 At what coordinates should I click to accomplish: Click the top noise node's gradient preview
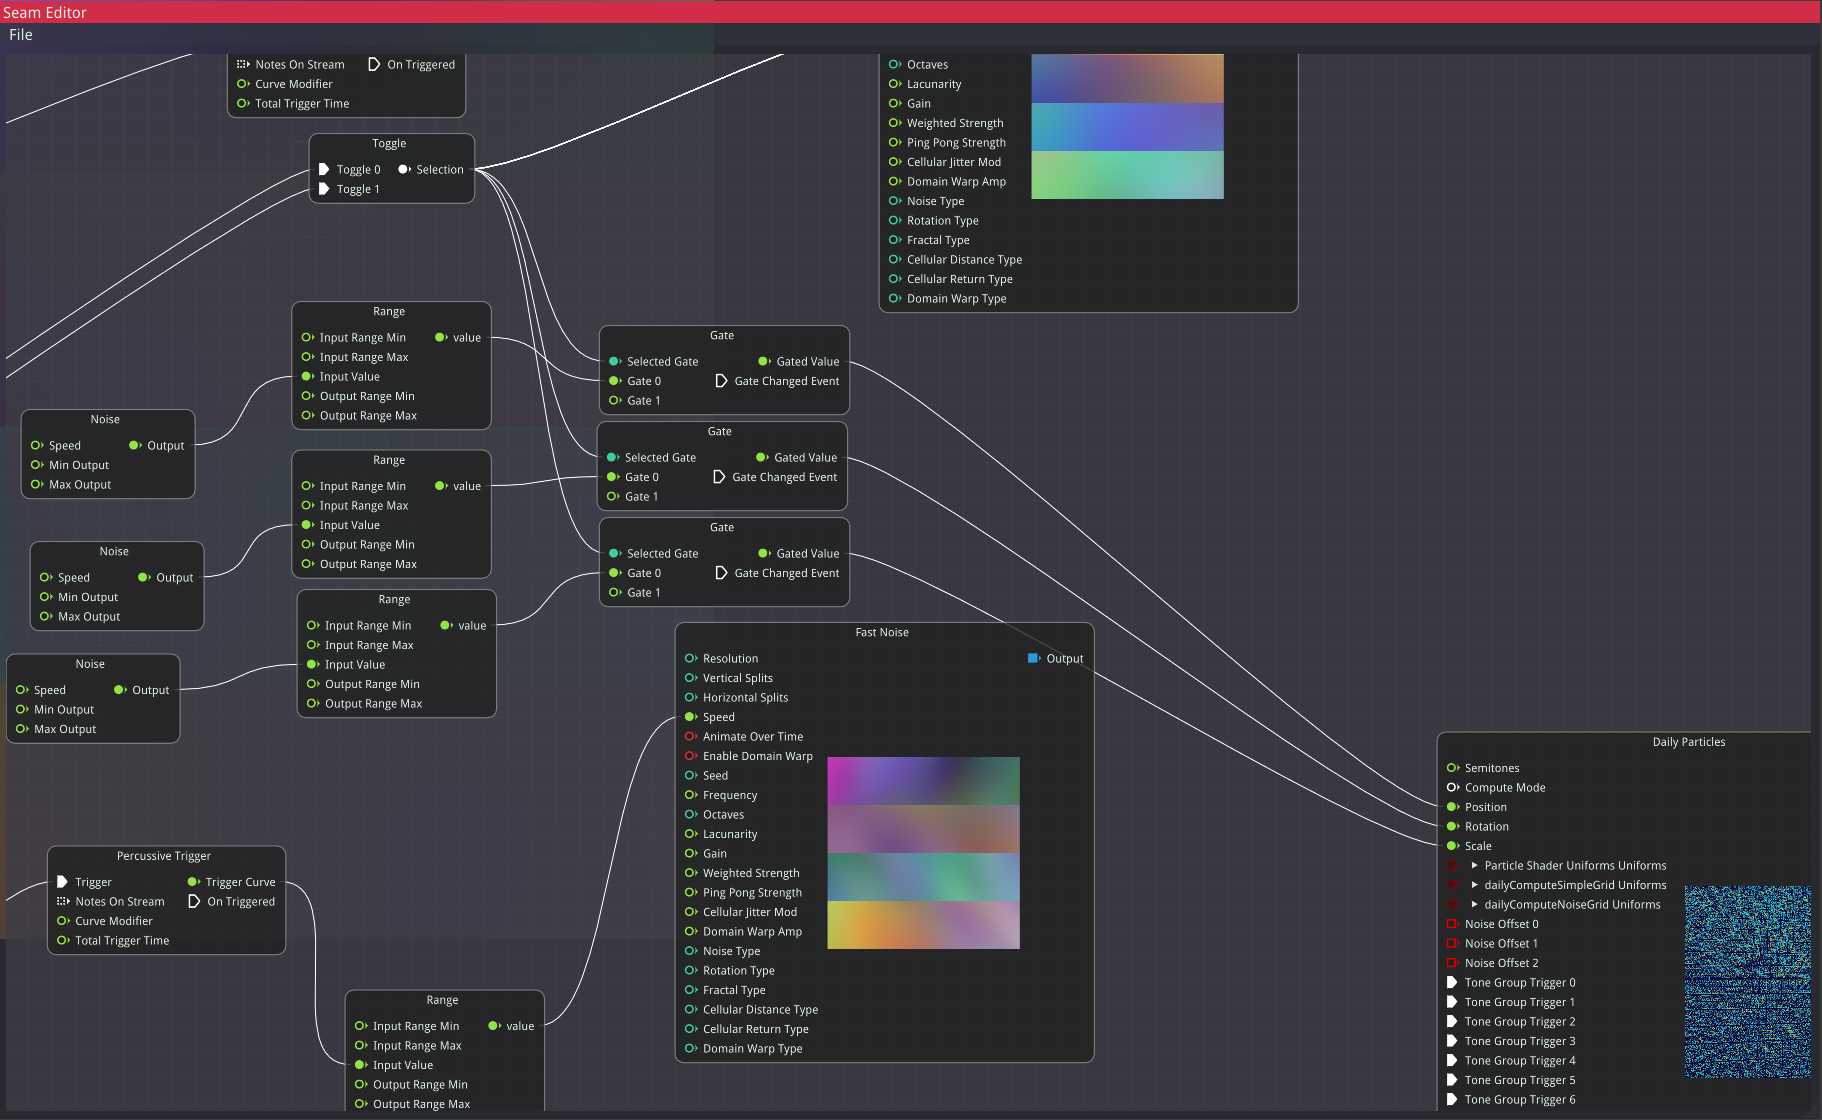pyautogui.click(x=1127, y=126)
